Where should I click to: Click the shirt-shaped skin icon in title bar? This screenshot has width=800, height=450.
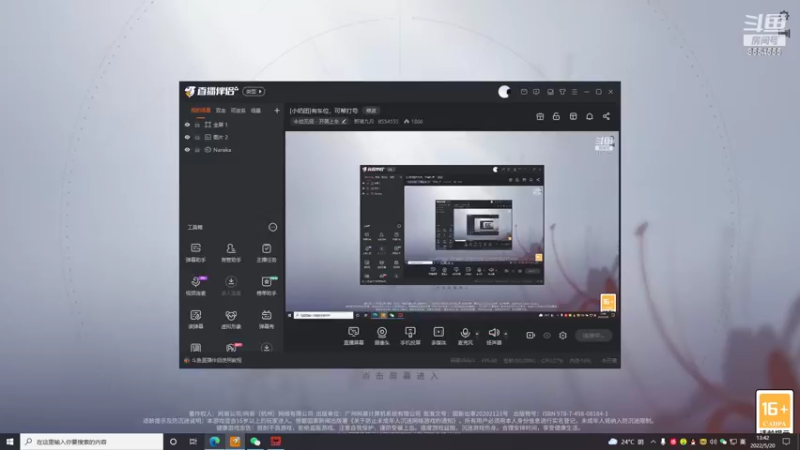point(562,92)
